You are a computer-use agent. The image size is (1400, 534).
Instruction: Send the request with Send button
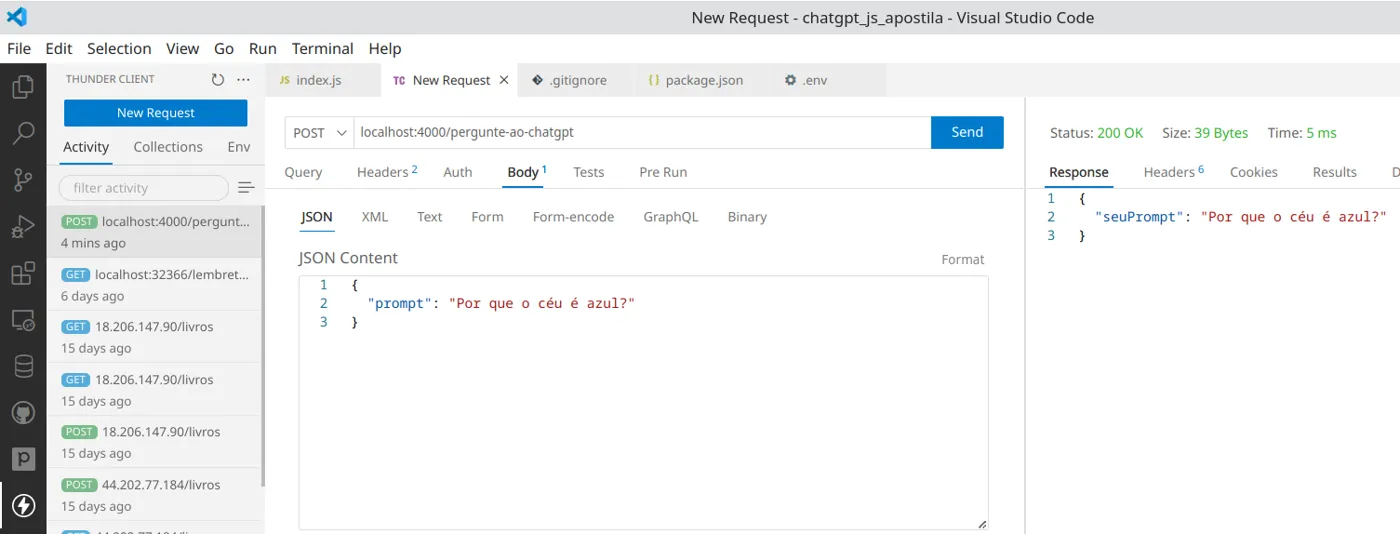967,132
